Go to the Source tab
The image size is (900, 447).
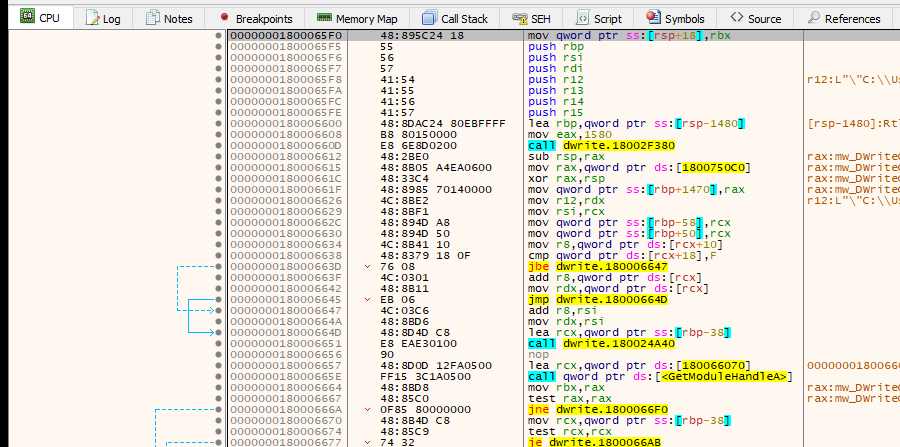(755, 18)
